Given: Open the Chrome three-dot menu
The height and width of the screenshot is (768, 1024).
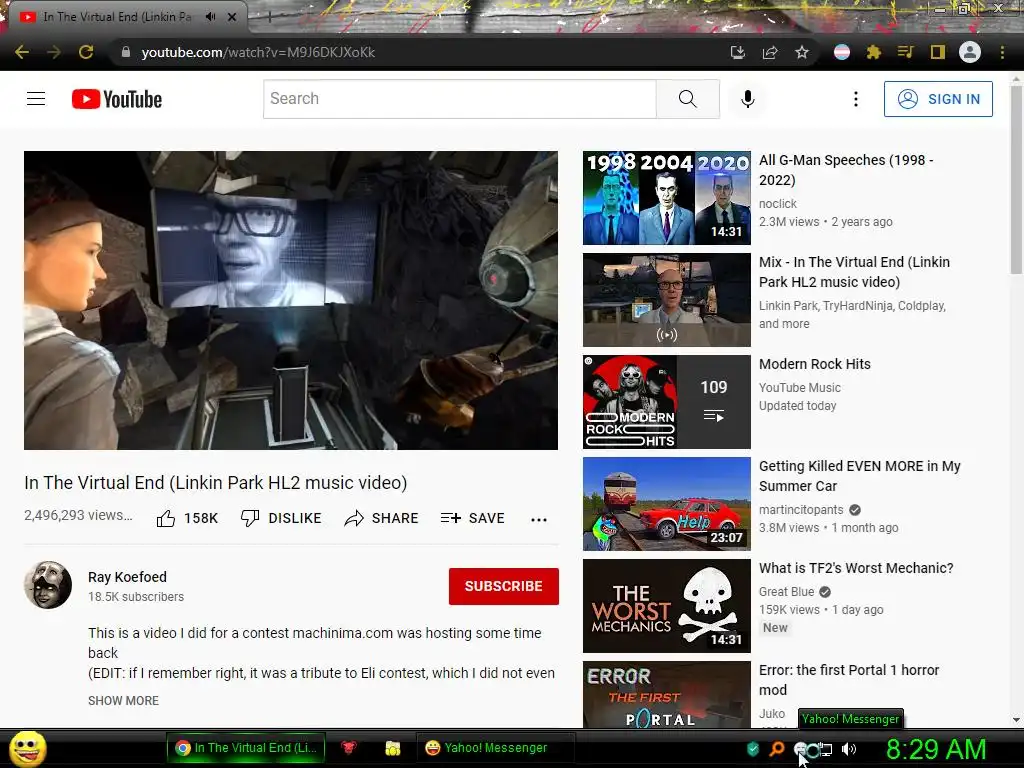Looking at the screenshot, I should pos(1002,52).
